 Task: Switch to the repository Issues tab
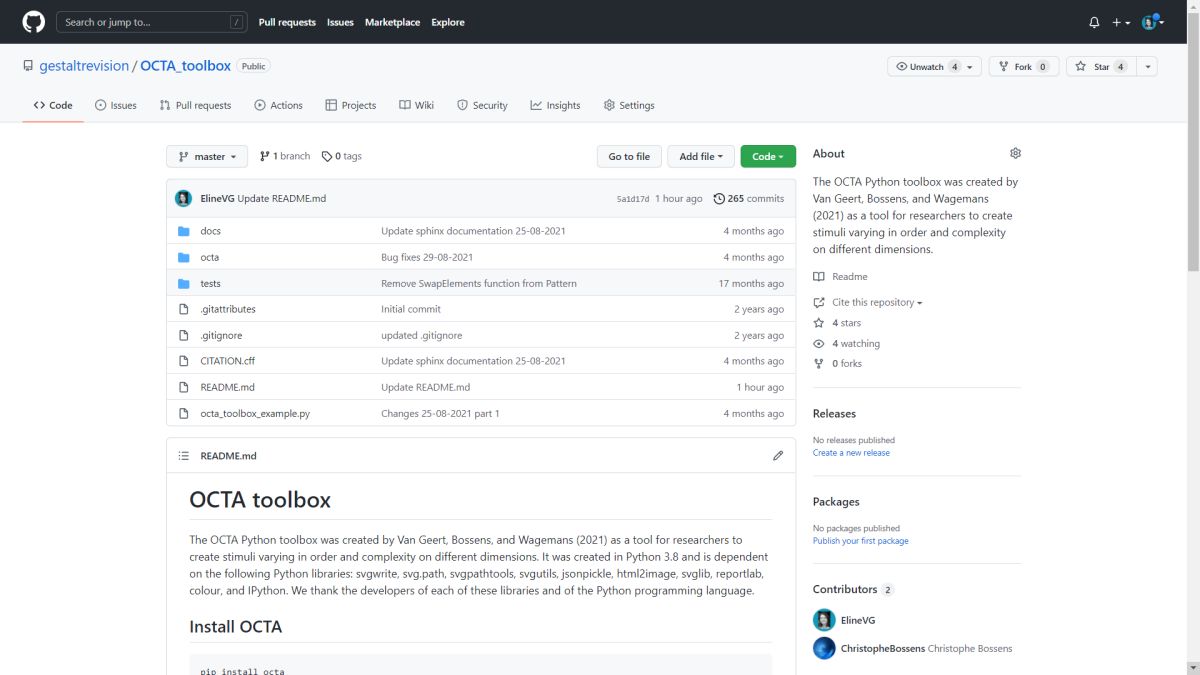(116, 105)
